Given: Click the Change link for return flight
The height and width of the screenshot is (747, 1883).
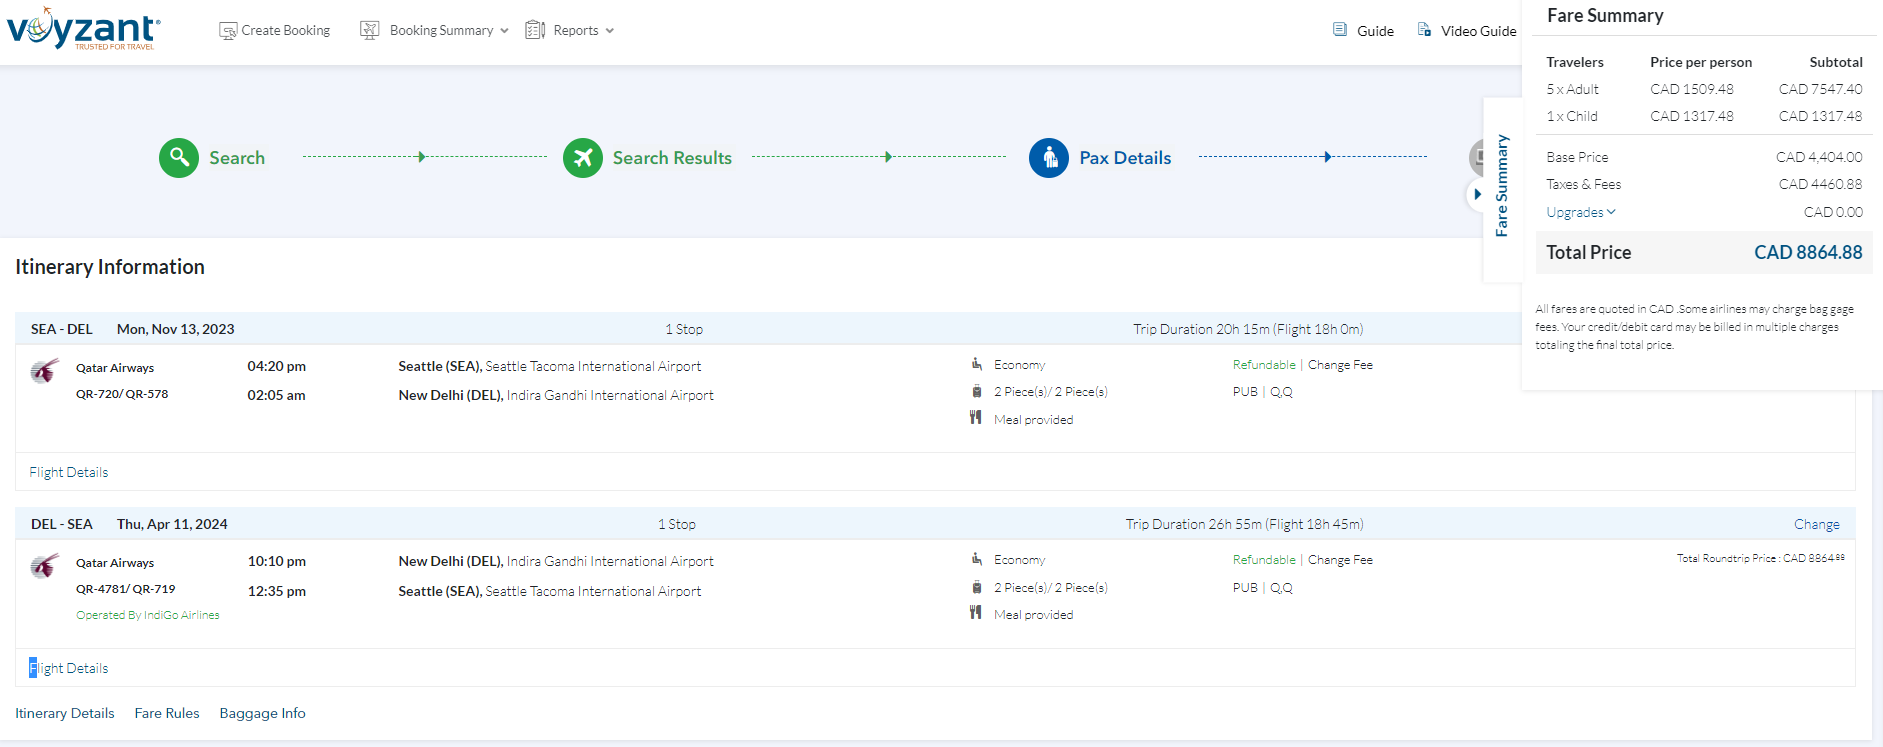Looking at the screenshot, I should [x=1816, y=524].
